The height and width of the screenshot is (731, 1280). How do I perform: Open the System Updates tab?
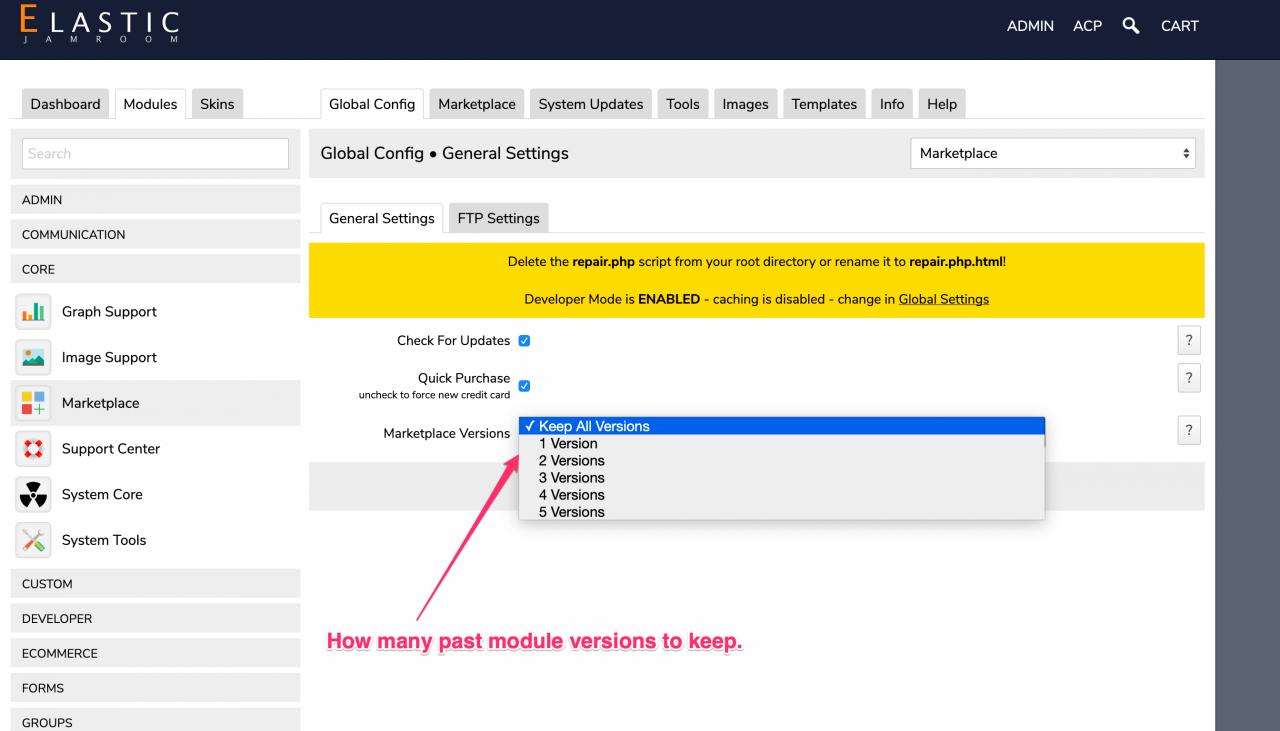tap(590, 104)
